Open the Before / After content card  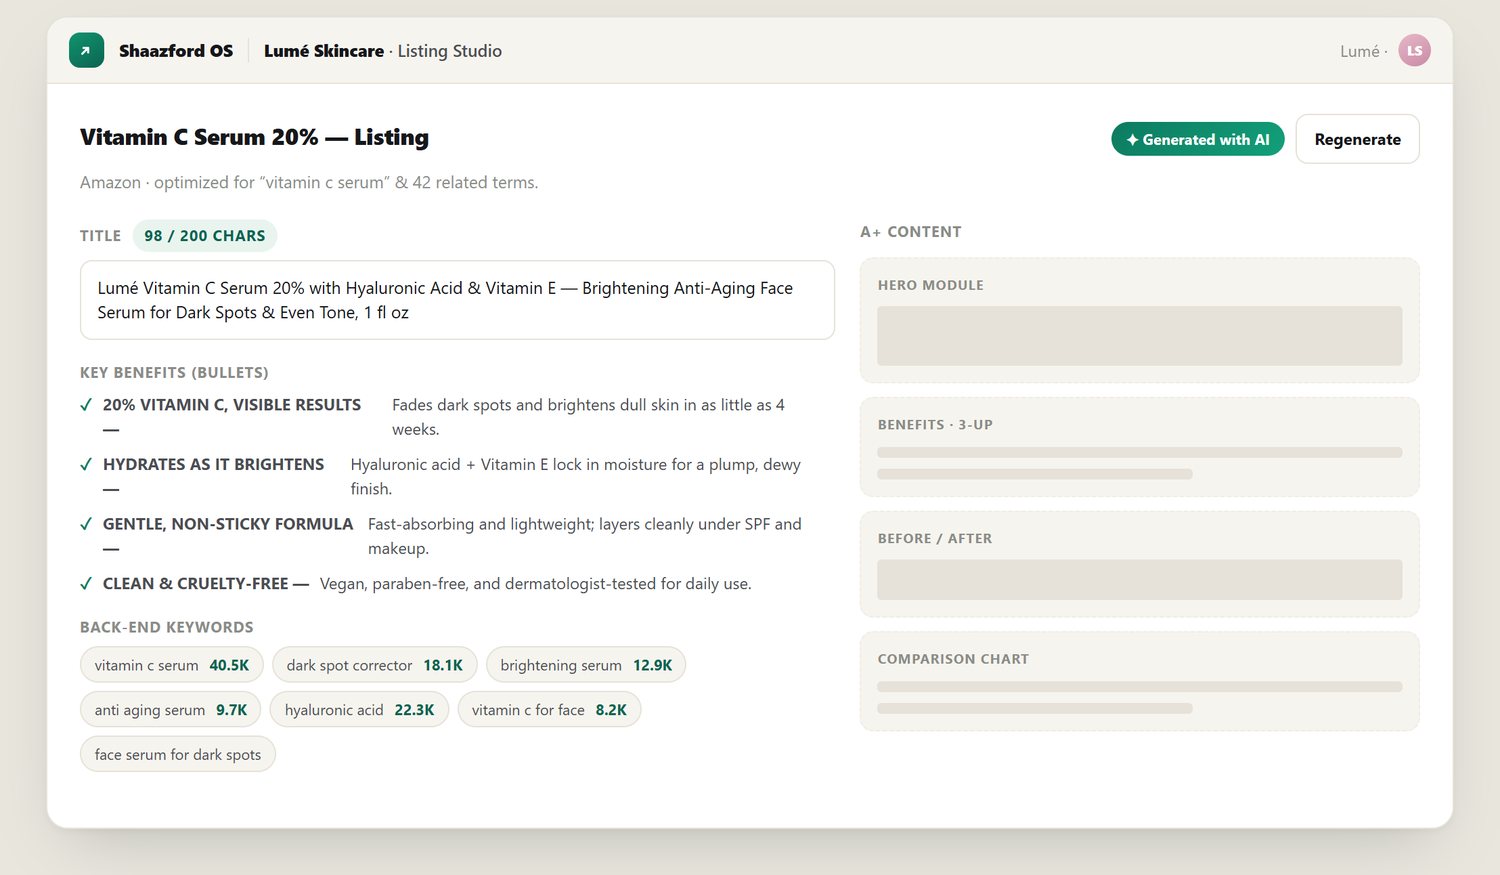1140,564
